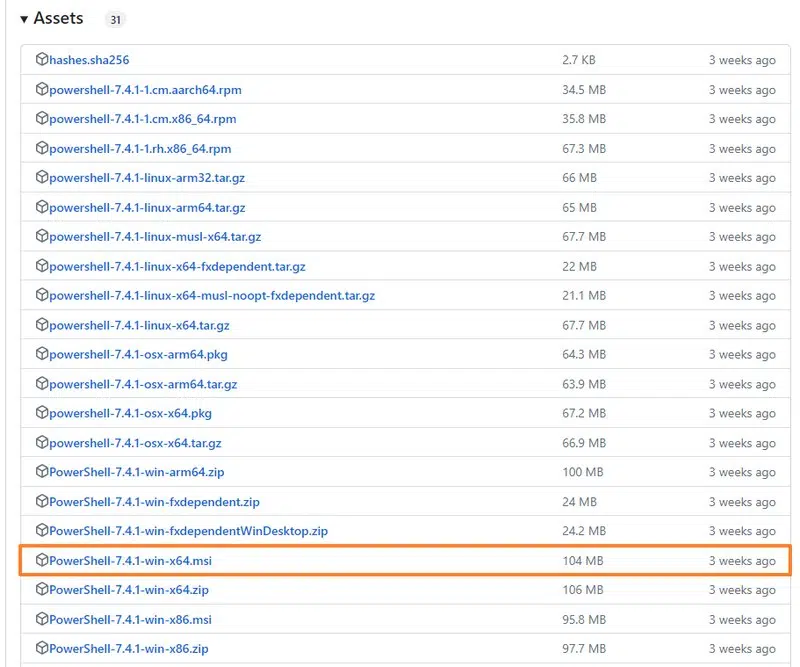Click the package icon beside PowerShell-7.4.1-win-arm64.zip
The image size is (800, 667).
pos(40,472)
